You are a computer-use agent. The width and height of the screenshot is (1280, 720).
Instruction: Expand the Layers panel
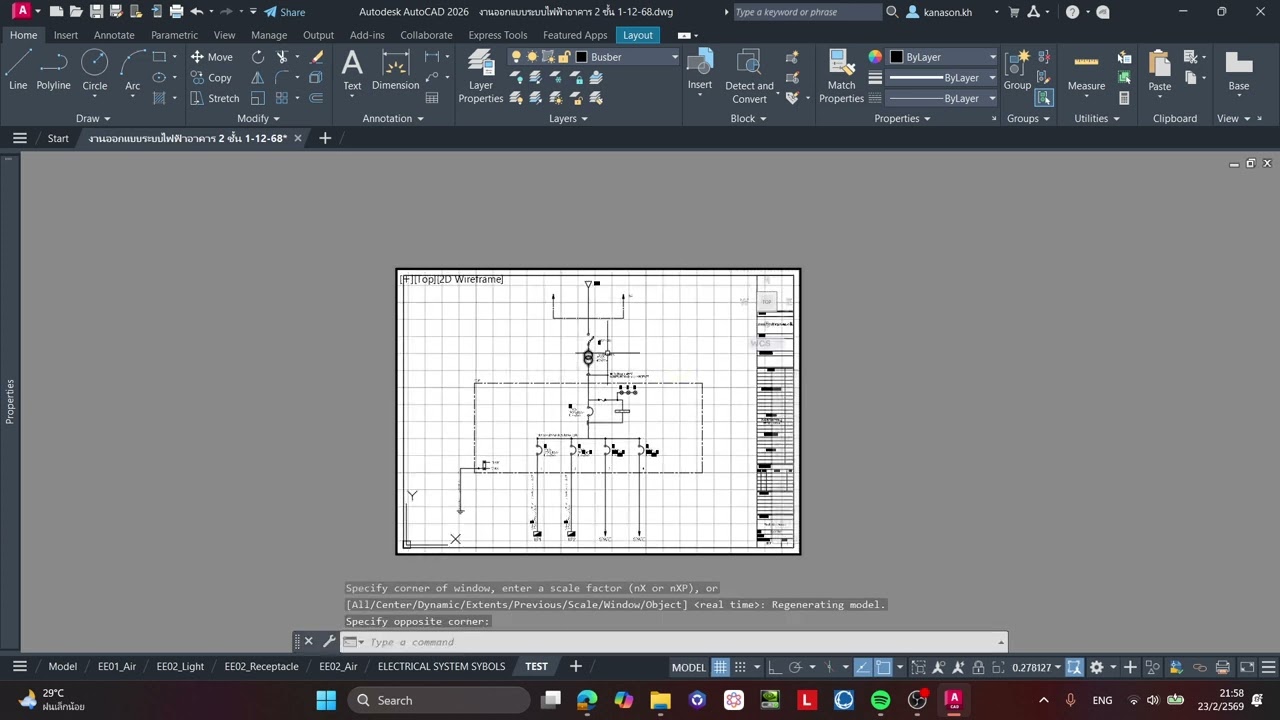coord(568,118)
